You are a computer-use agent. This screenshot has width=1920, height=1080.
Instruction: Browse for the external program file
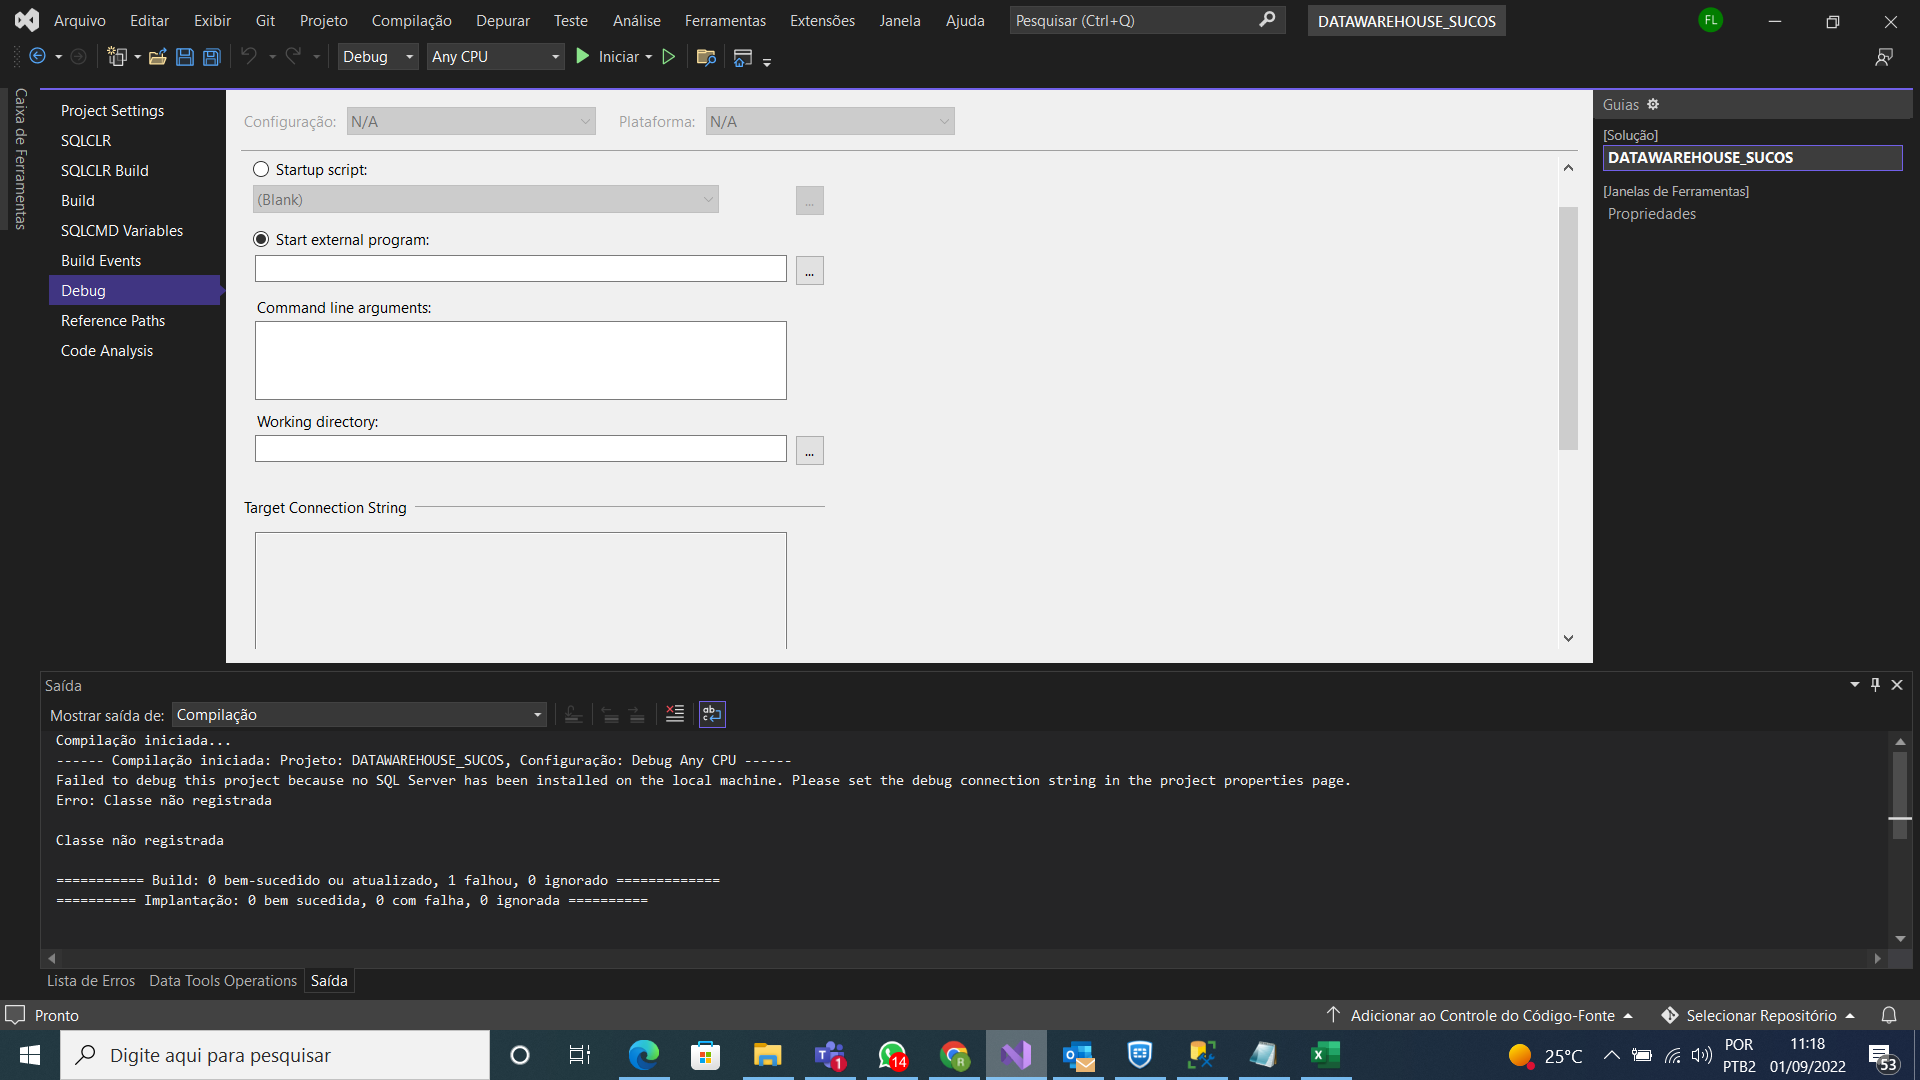pyautogui.click(x=810, y=270)
